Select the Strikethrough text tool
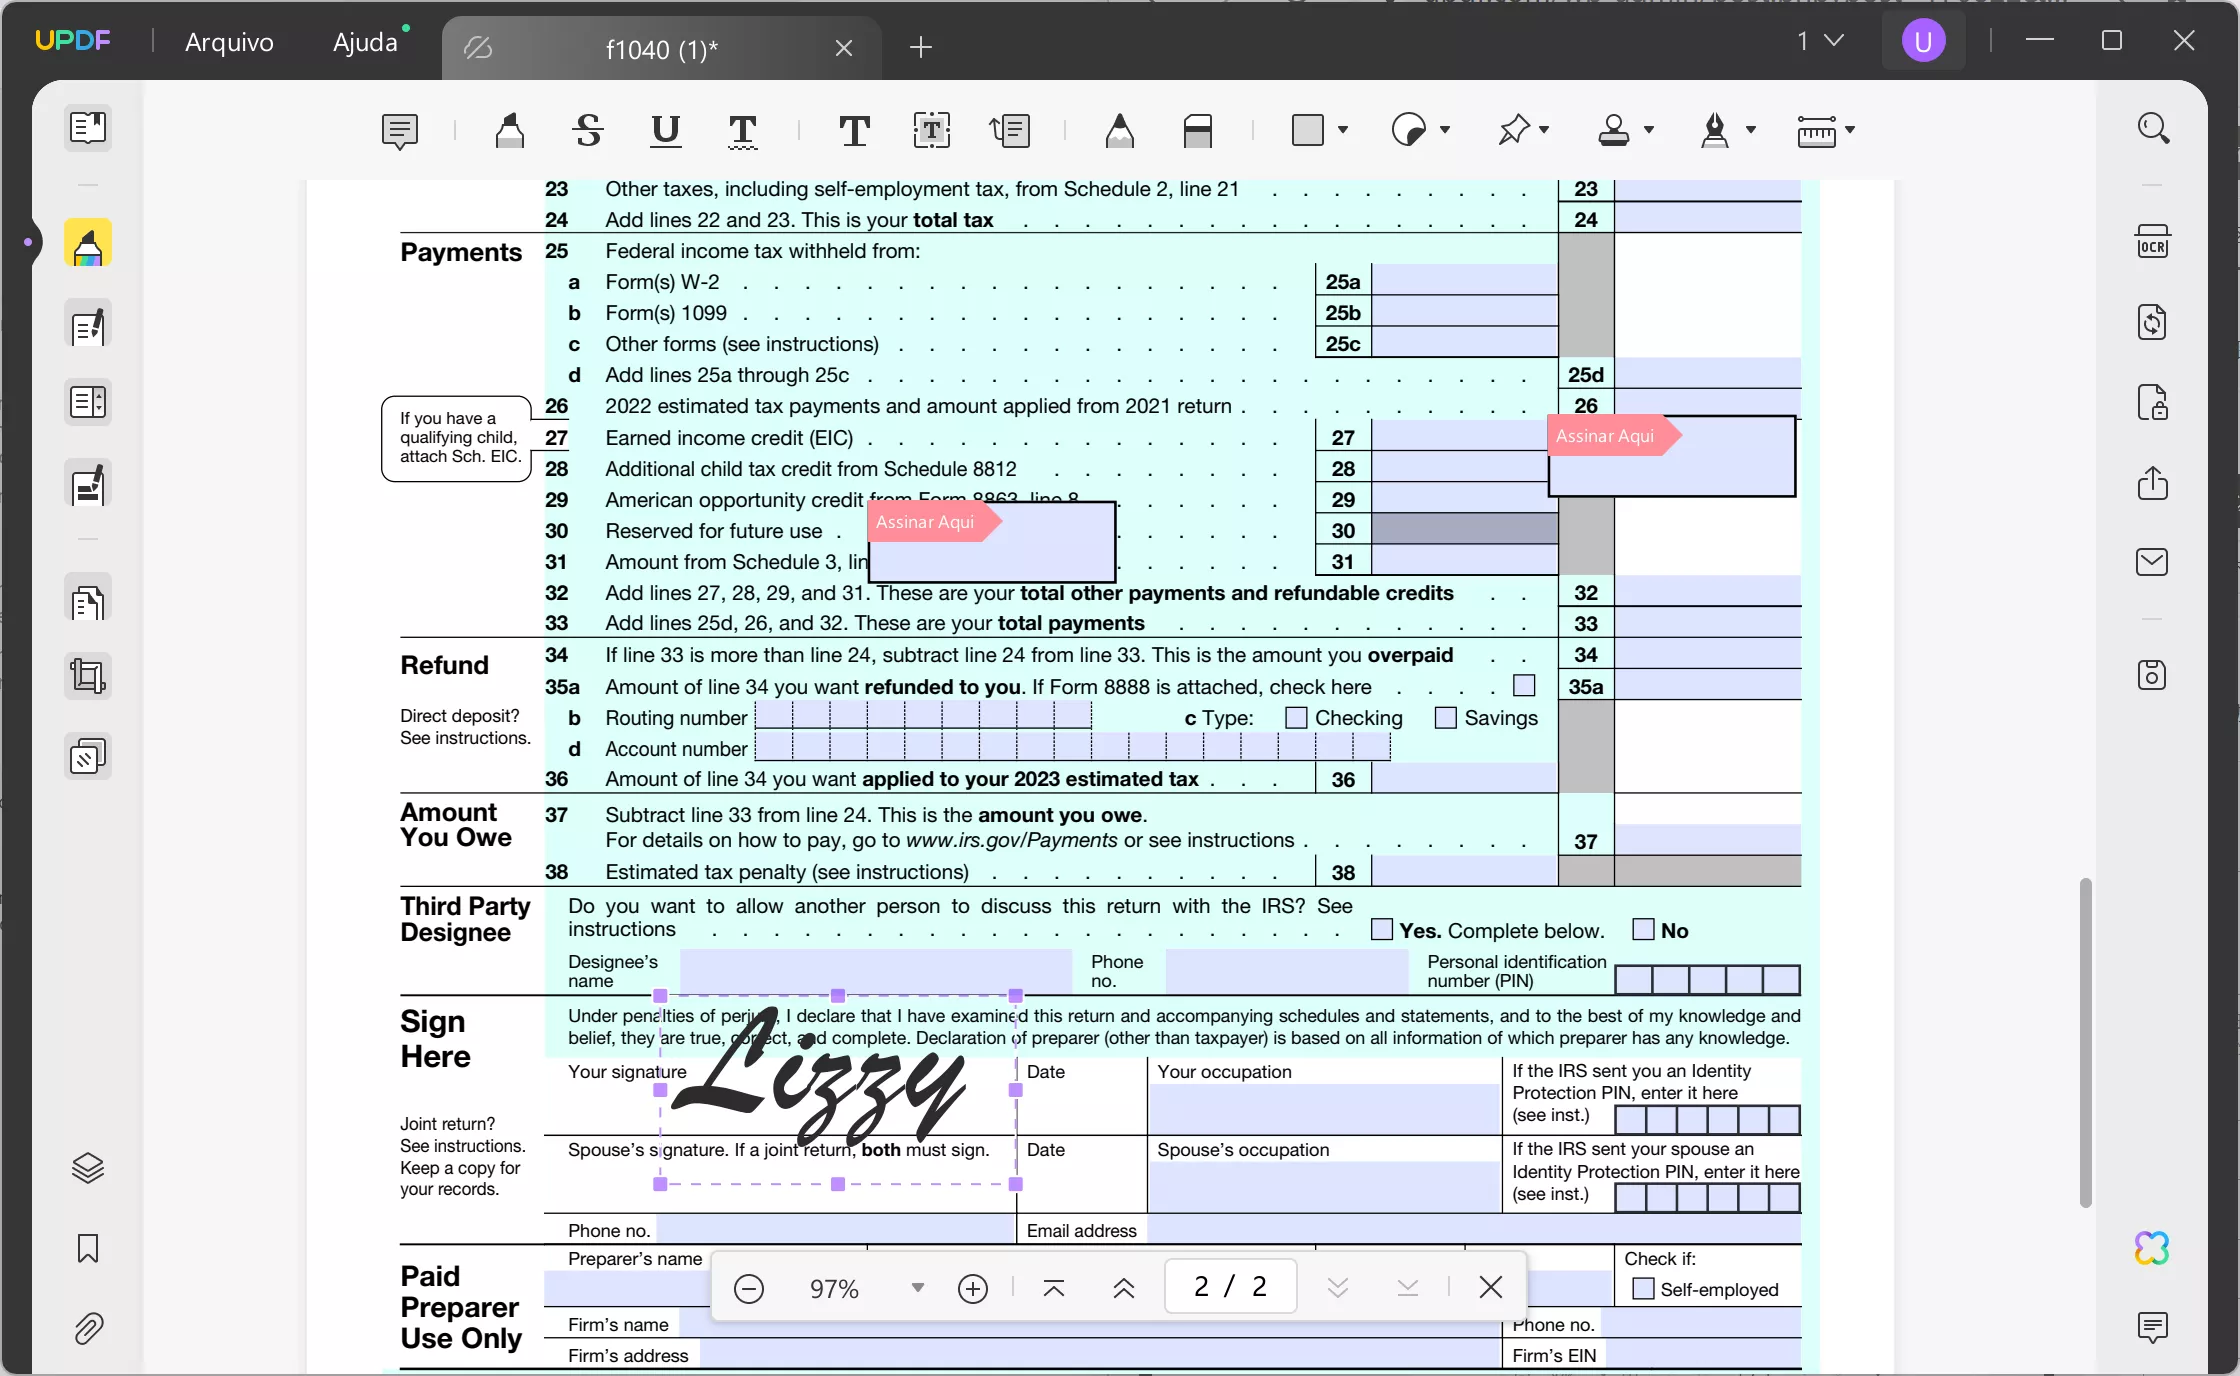The height and width of the screenshot is (1376, 2240). [x=588, y=132]
